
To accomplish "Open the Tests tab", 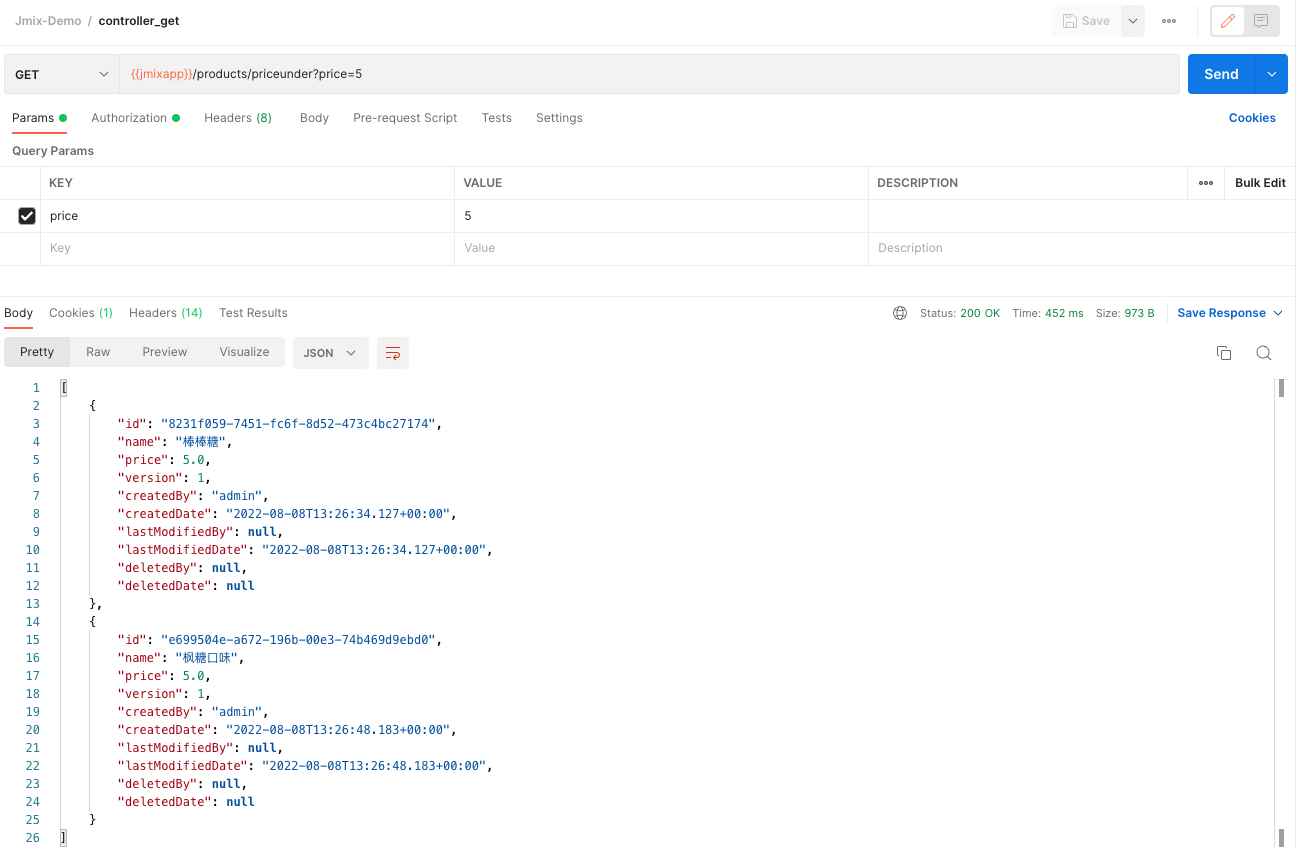I will 496,118.
